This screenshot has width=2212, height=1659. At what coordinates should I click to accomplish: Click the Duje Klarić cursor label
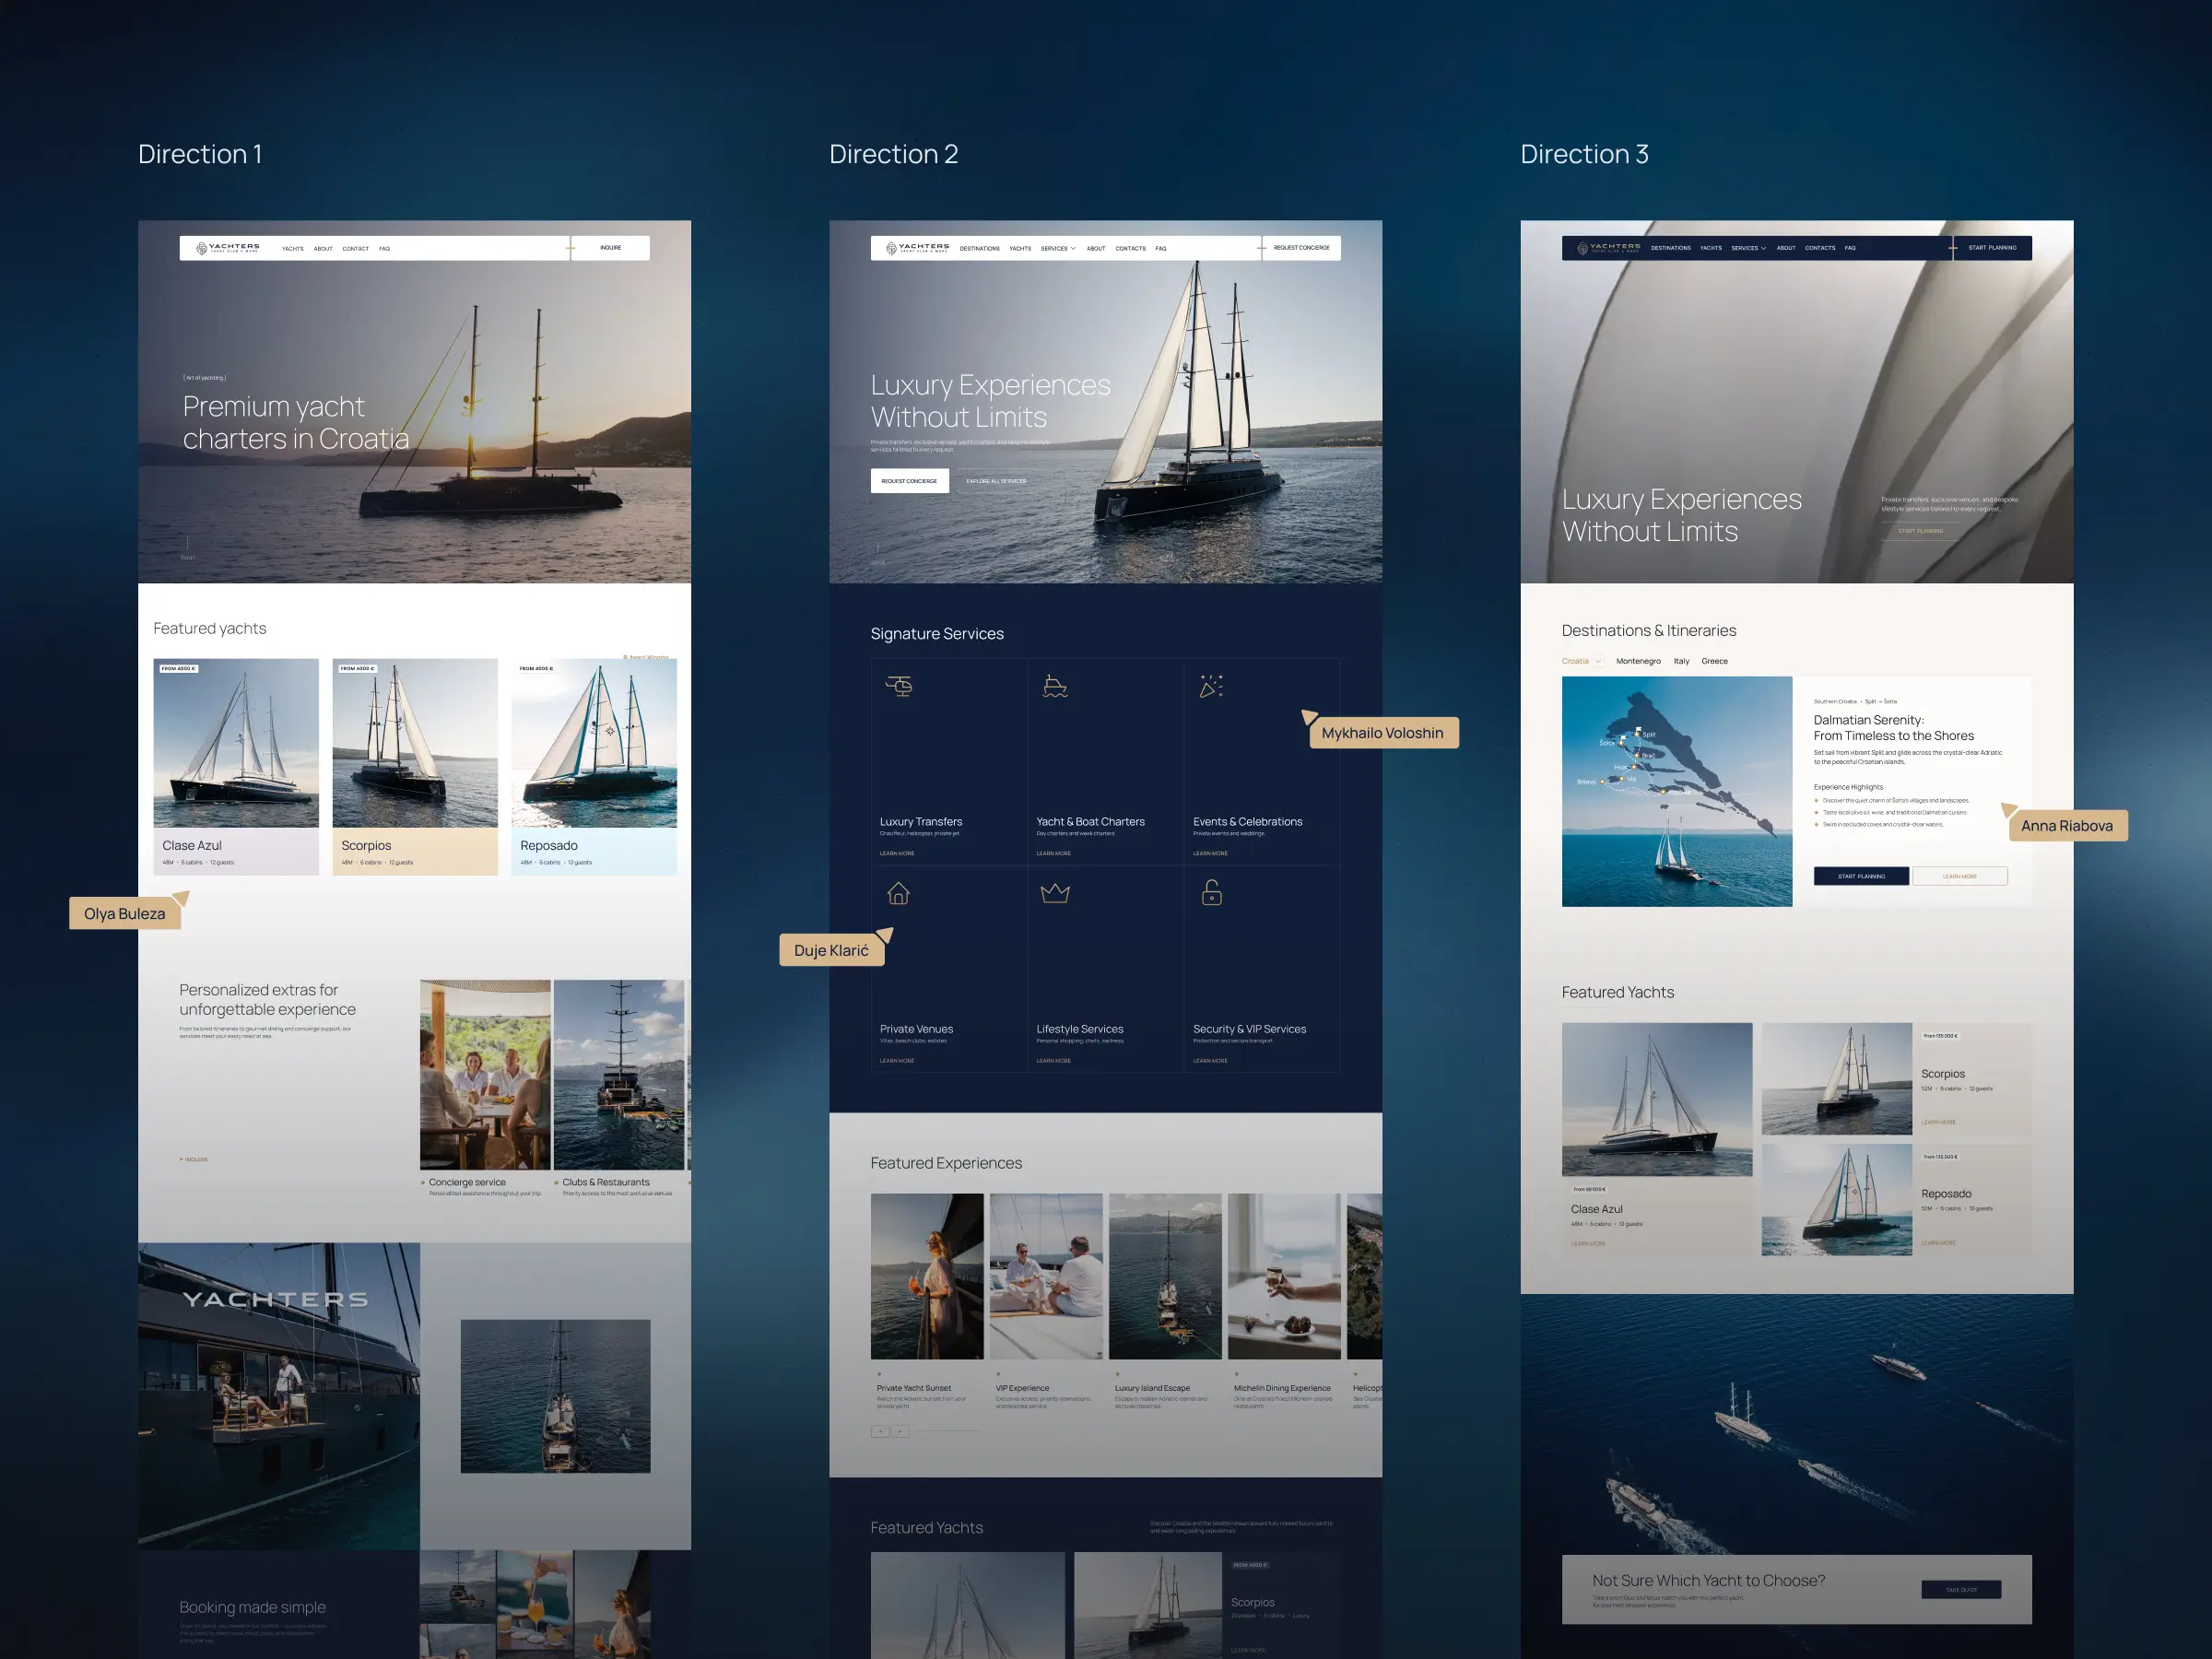coord(832,950)
